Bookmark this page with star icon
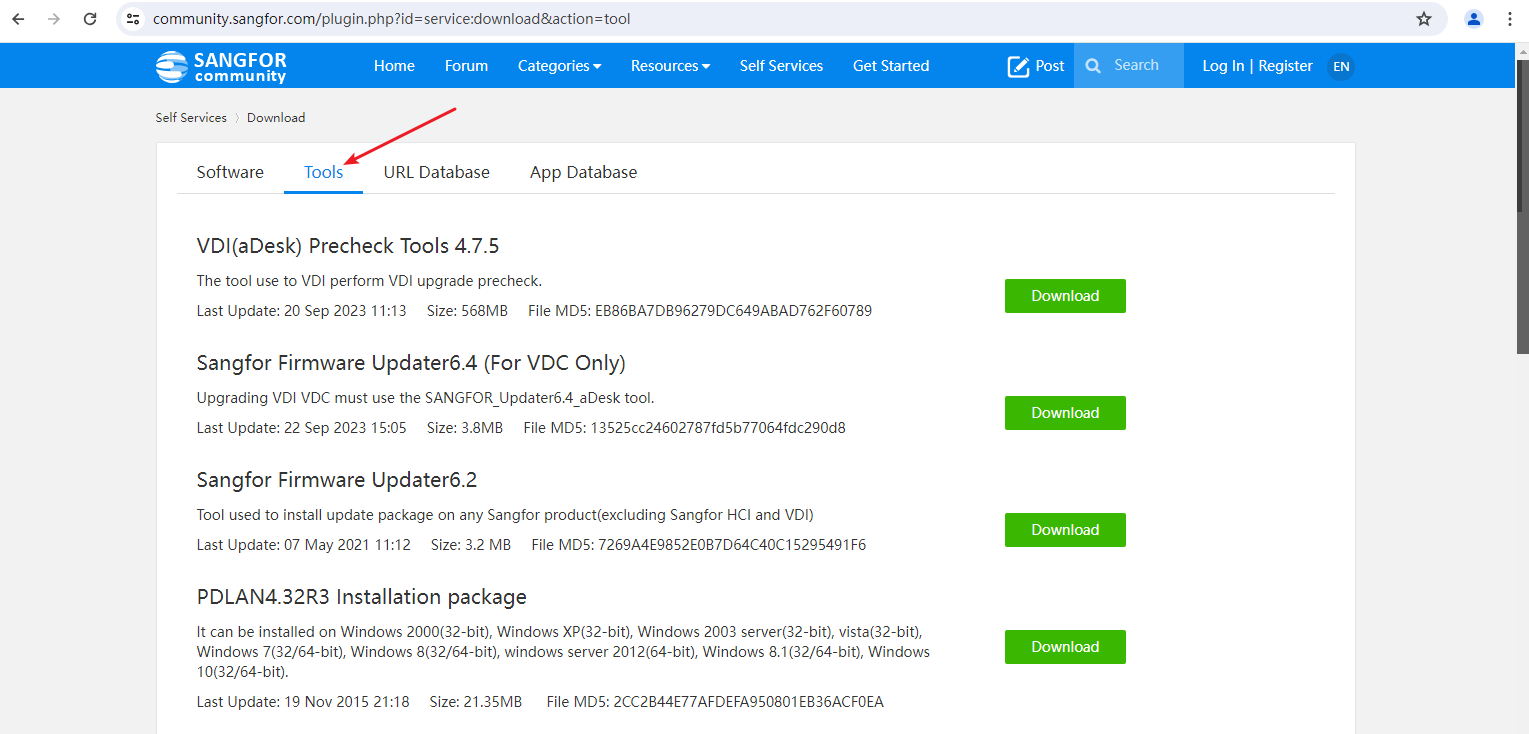 point(1424,19)
